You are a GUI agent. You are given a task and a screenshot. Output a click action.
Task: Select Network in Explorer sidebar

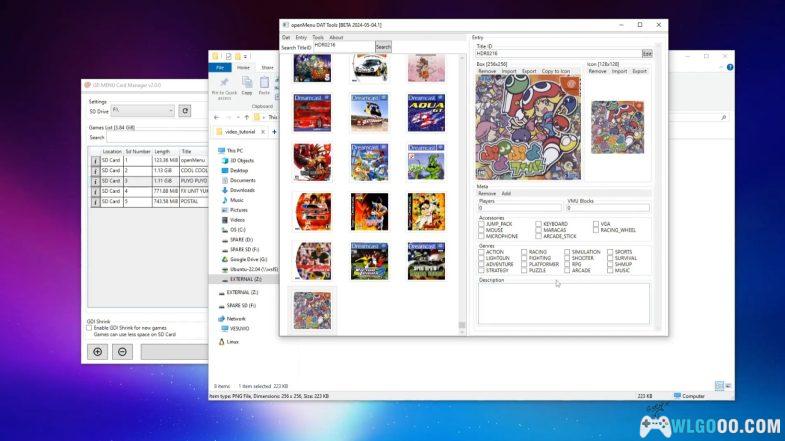click(232, 319)
